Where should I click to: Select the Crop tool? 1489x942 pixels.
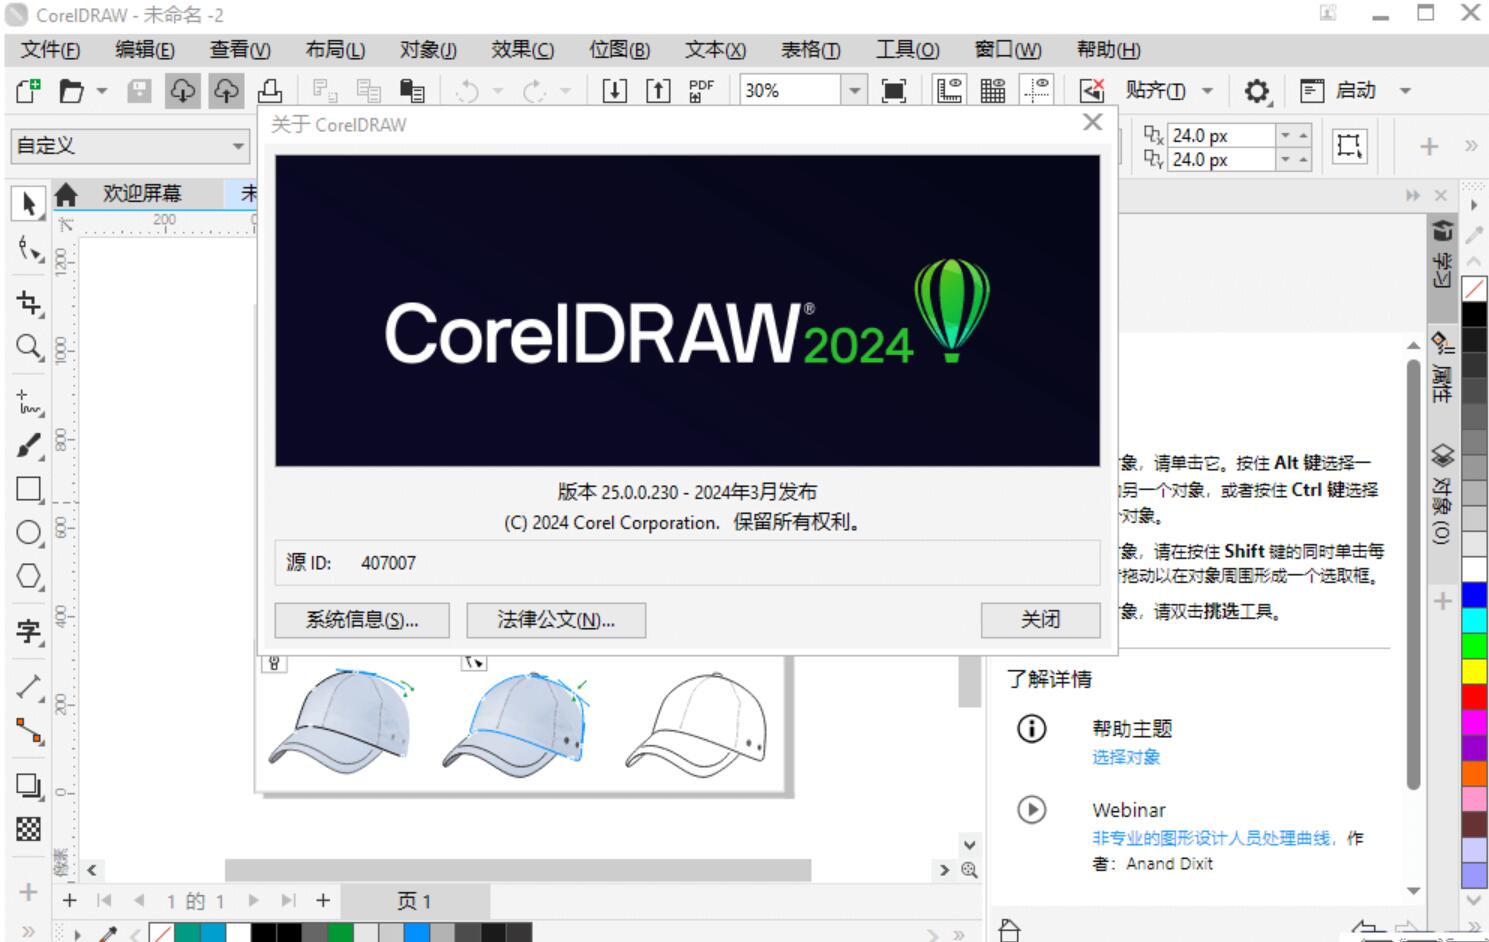(28, 302)
